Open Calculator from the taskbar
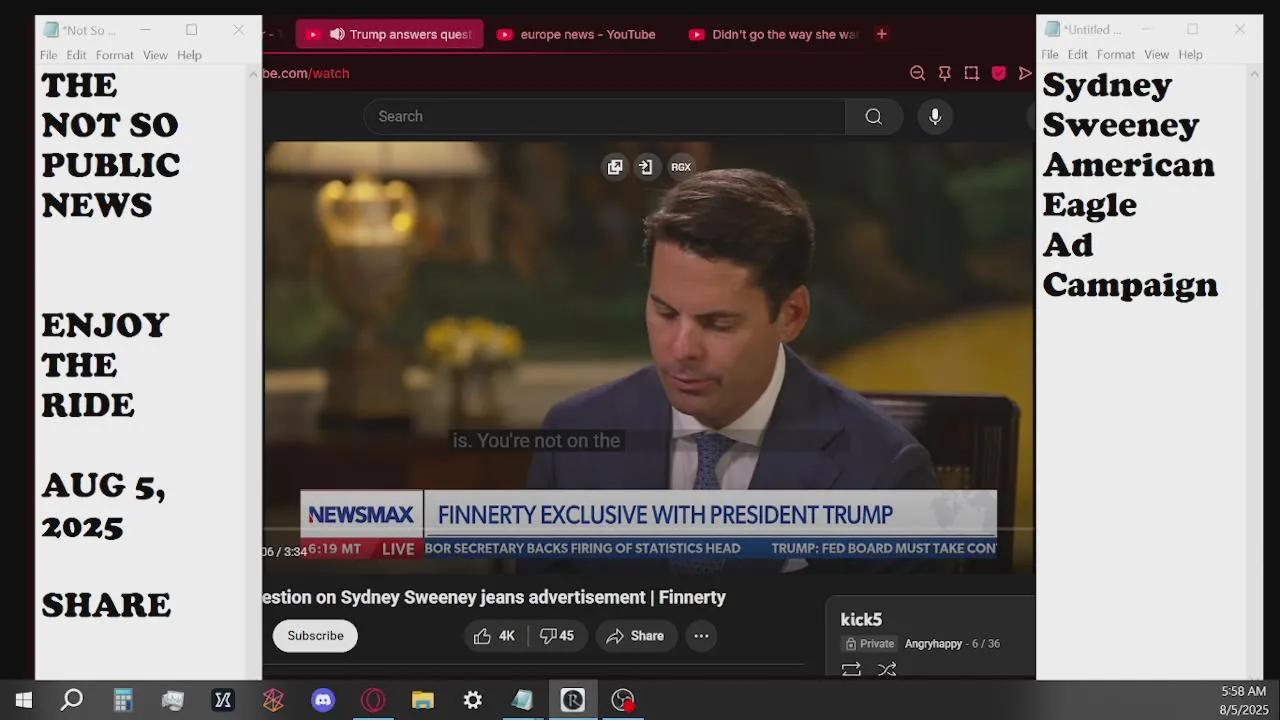The width and height of the screenshot is (1280, 720). 123,700
